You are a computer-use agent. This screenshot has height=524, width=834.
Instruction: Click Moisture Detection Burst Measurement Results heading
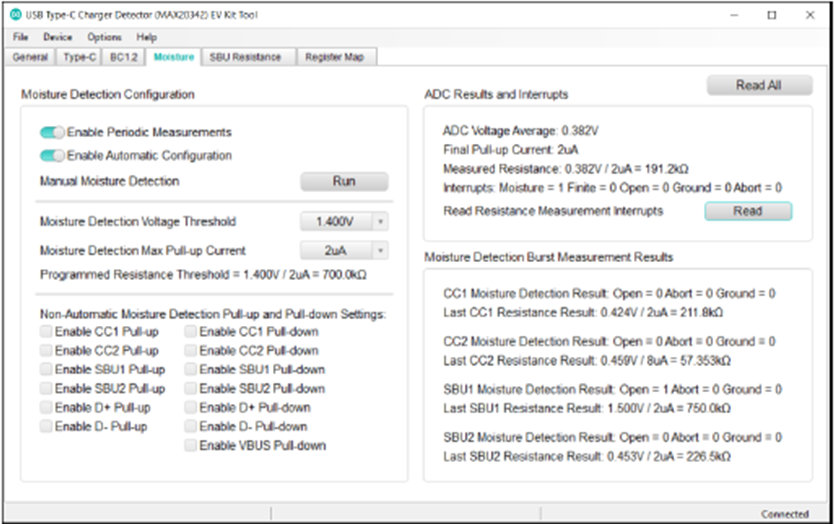click(548, 257)
